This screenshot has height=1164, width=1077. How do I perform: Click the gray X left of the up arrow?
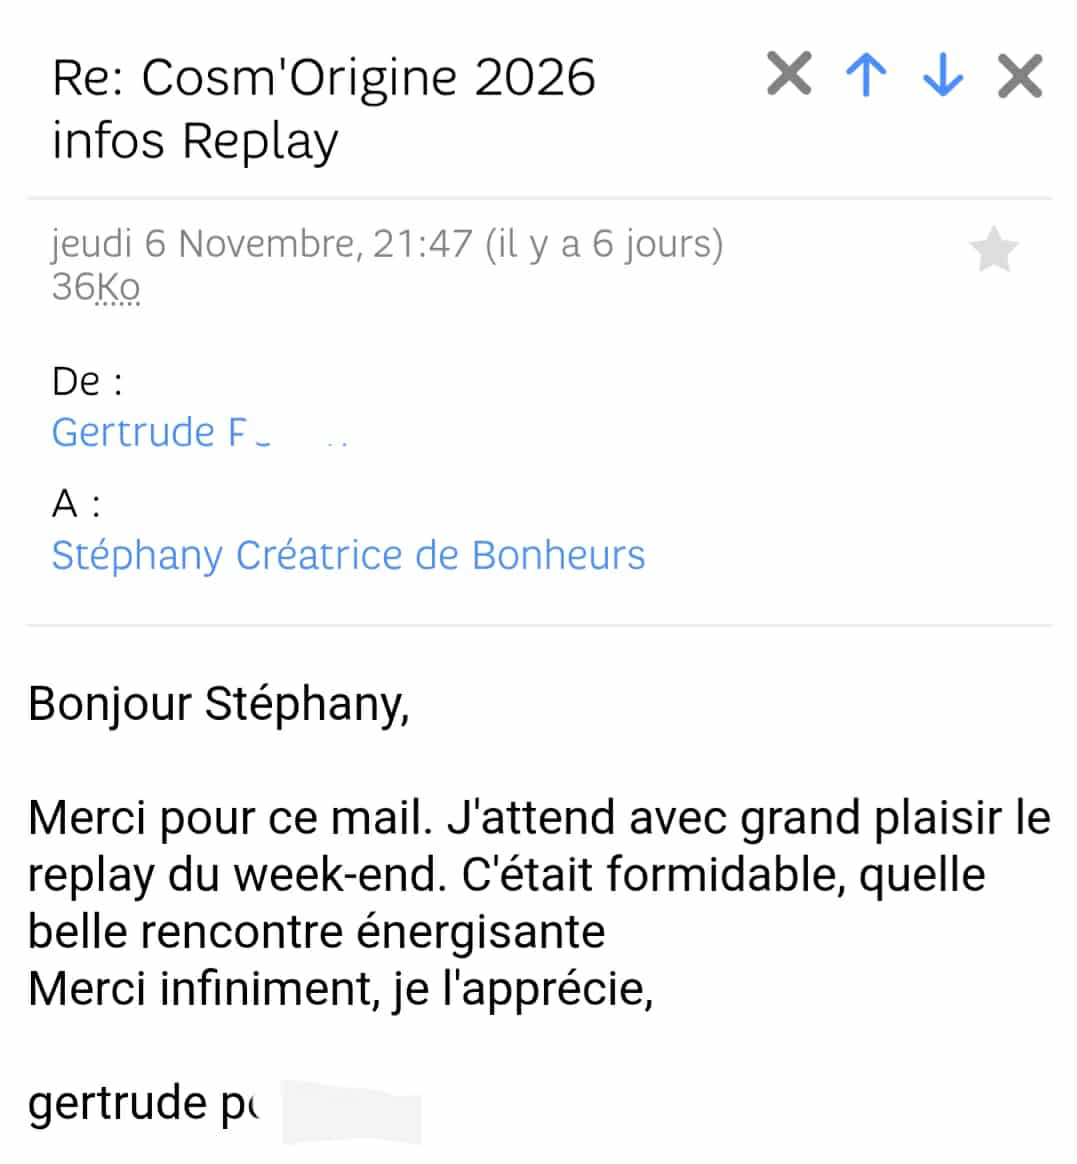[x=789, y=74]
